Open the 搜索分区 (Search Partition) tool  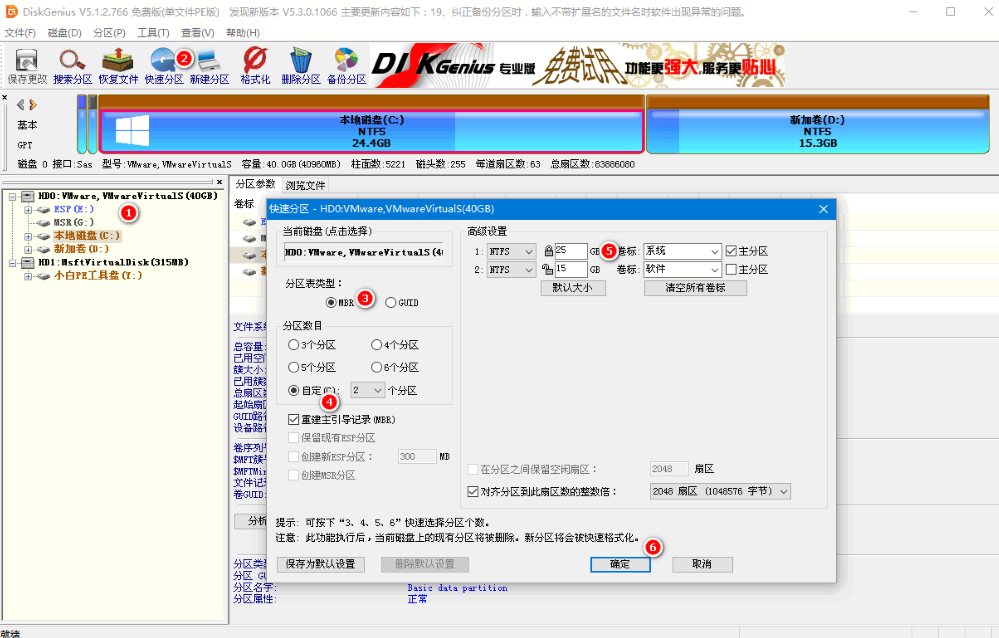71,64
